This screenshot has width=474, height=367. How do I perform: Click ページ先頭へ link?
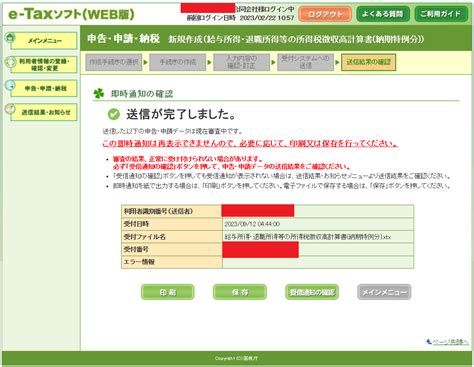pos(450,342)
